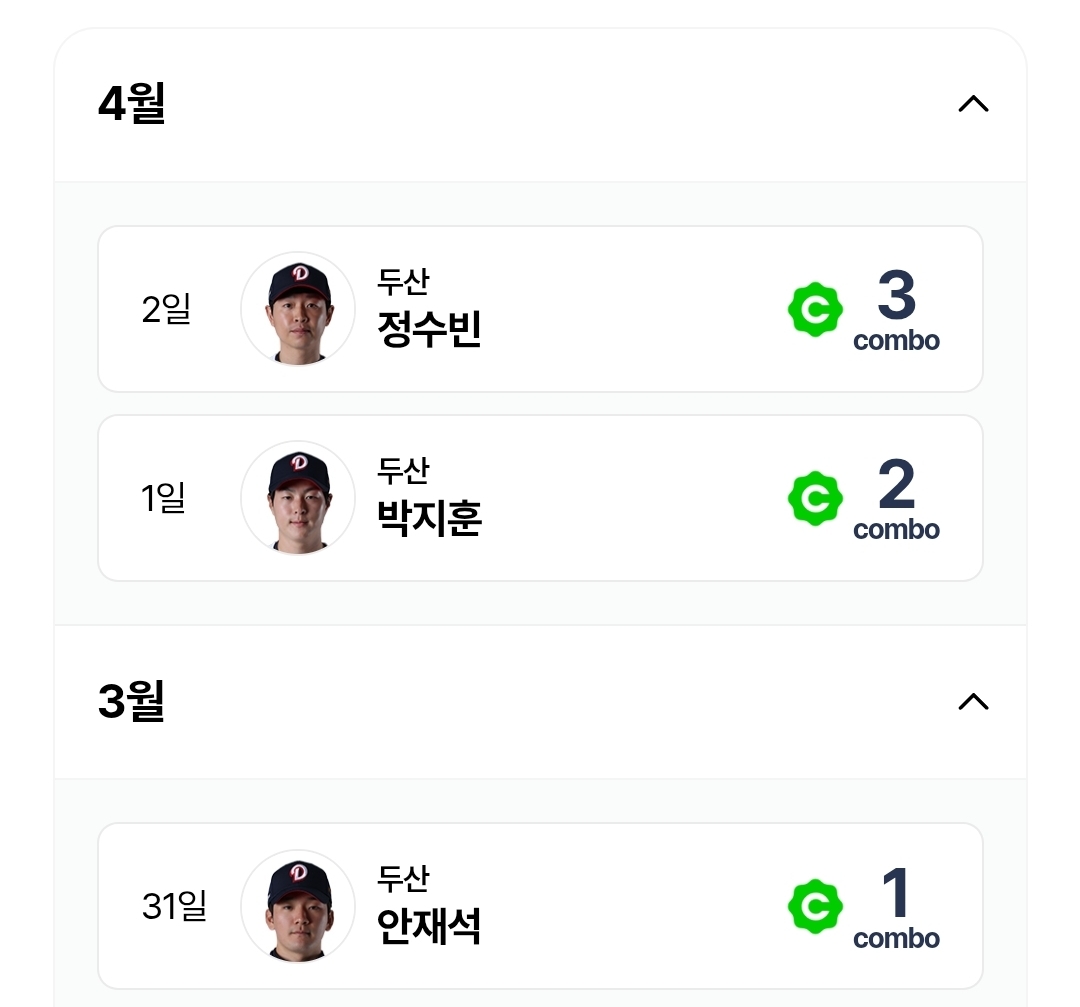1080x1007 pixels.
Task: Click 안재석 player photo
Action: [x=298, y=906]
